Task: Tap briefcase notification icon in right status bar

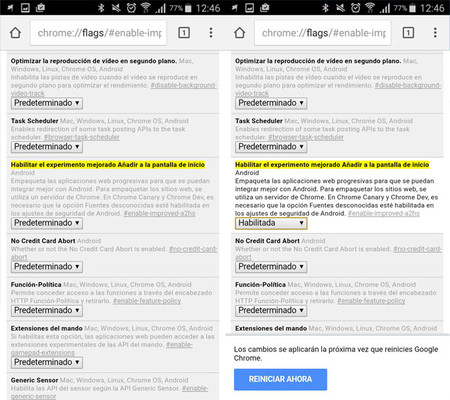Action: tap(265, 8)
